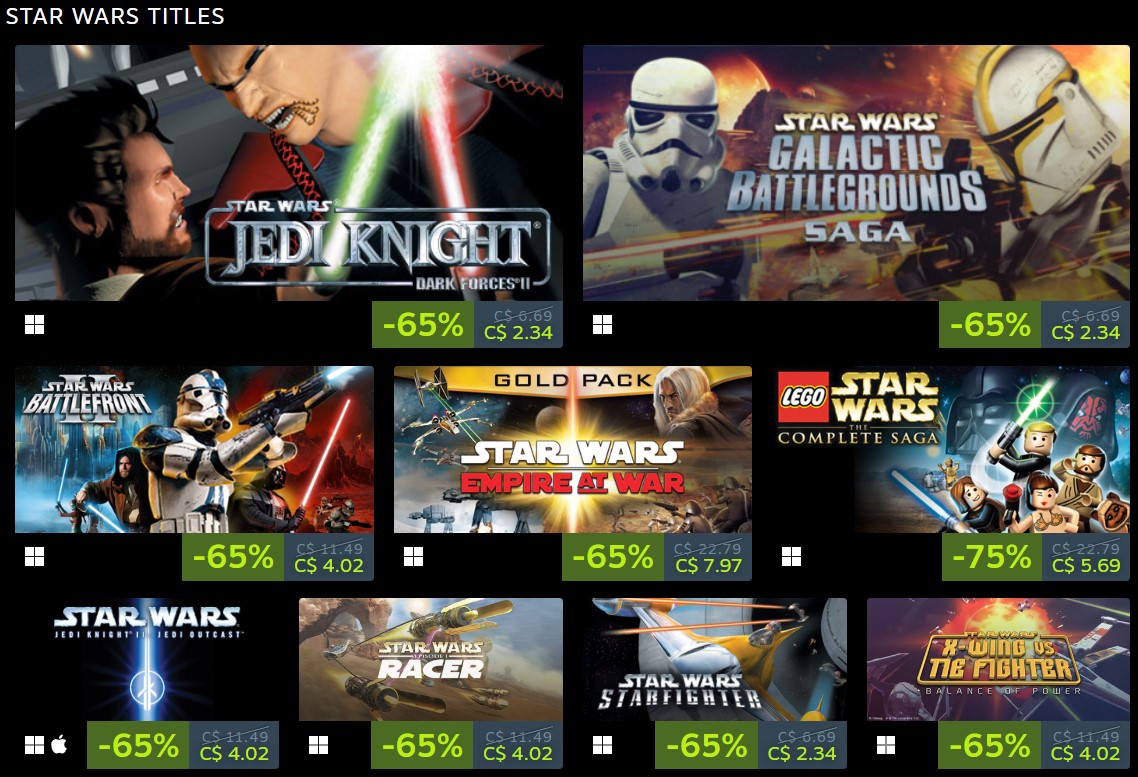Click the C$ 7.97 price for Empire at War

[708, 566]
